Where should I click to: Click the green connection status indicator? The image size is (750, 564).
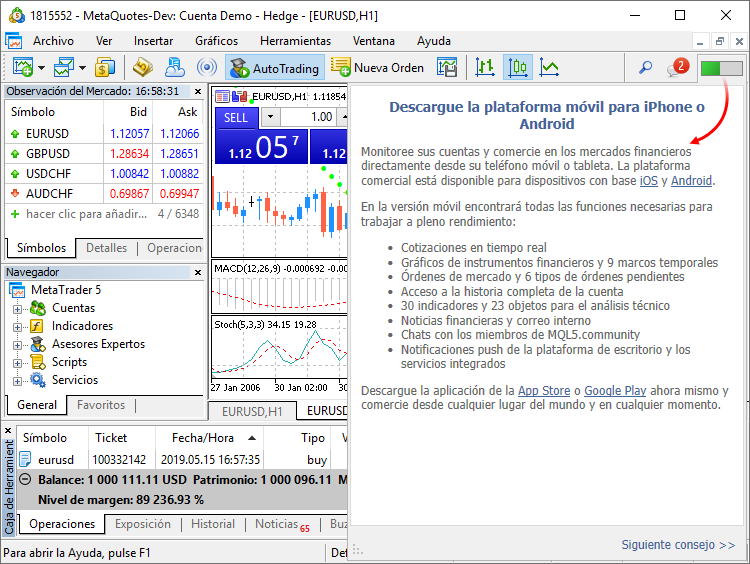(x=721, y=68)
